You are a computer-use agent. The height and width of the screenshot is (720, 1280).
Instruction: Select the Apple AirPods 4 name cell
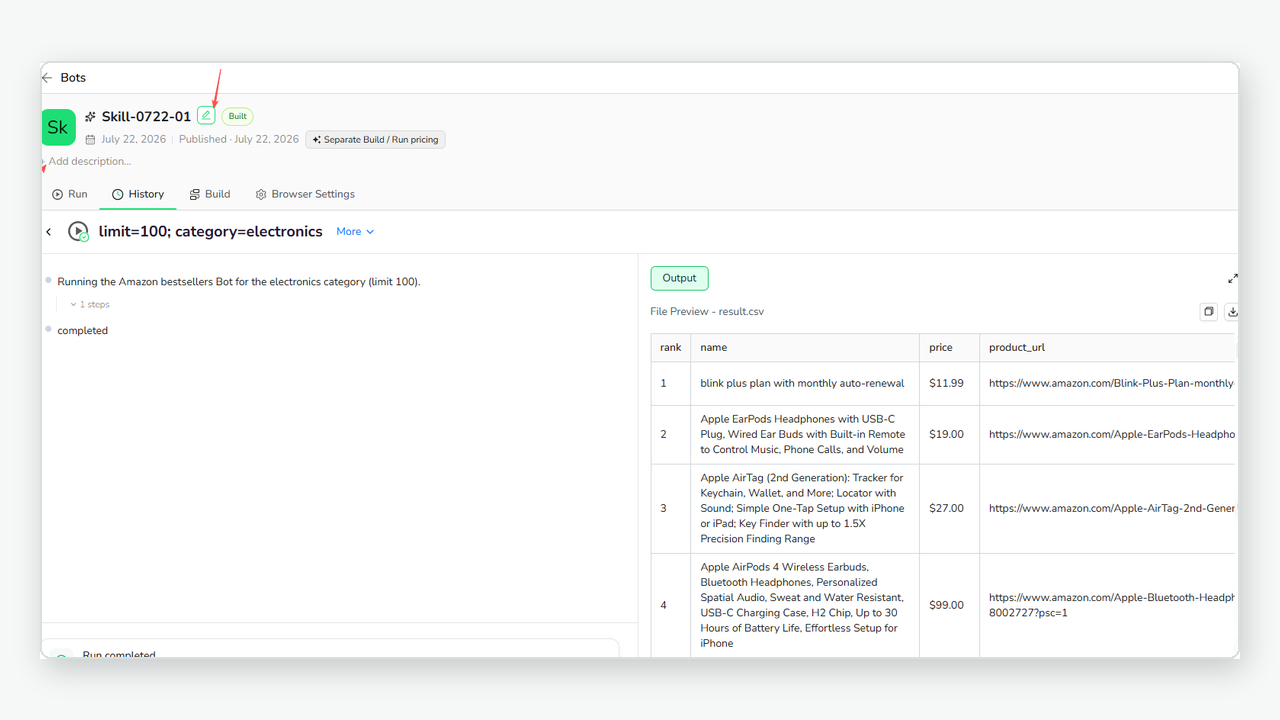tap(805, 605)
